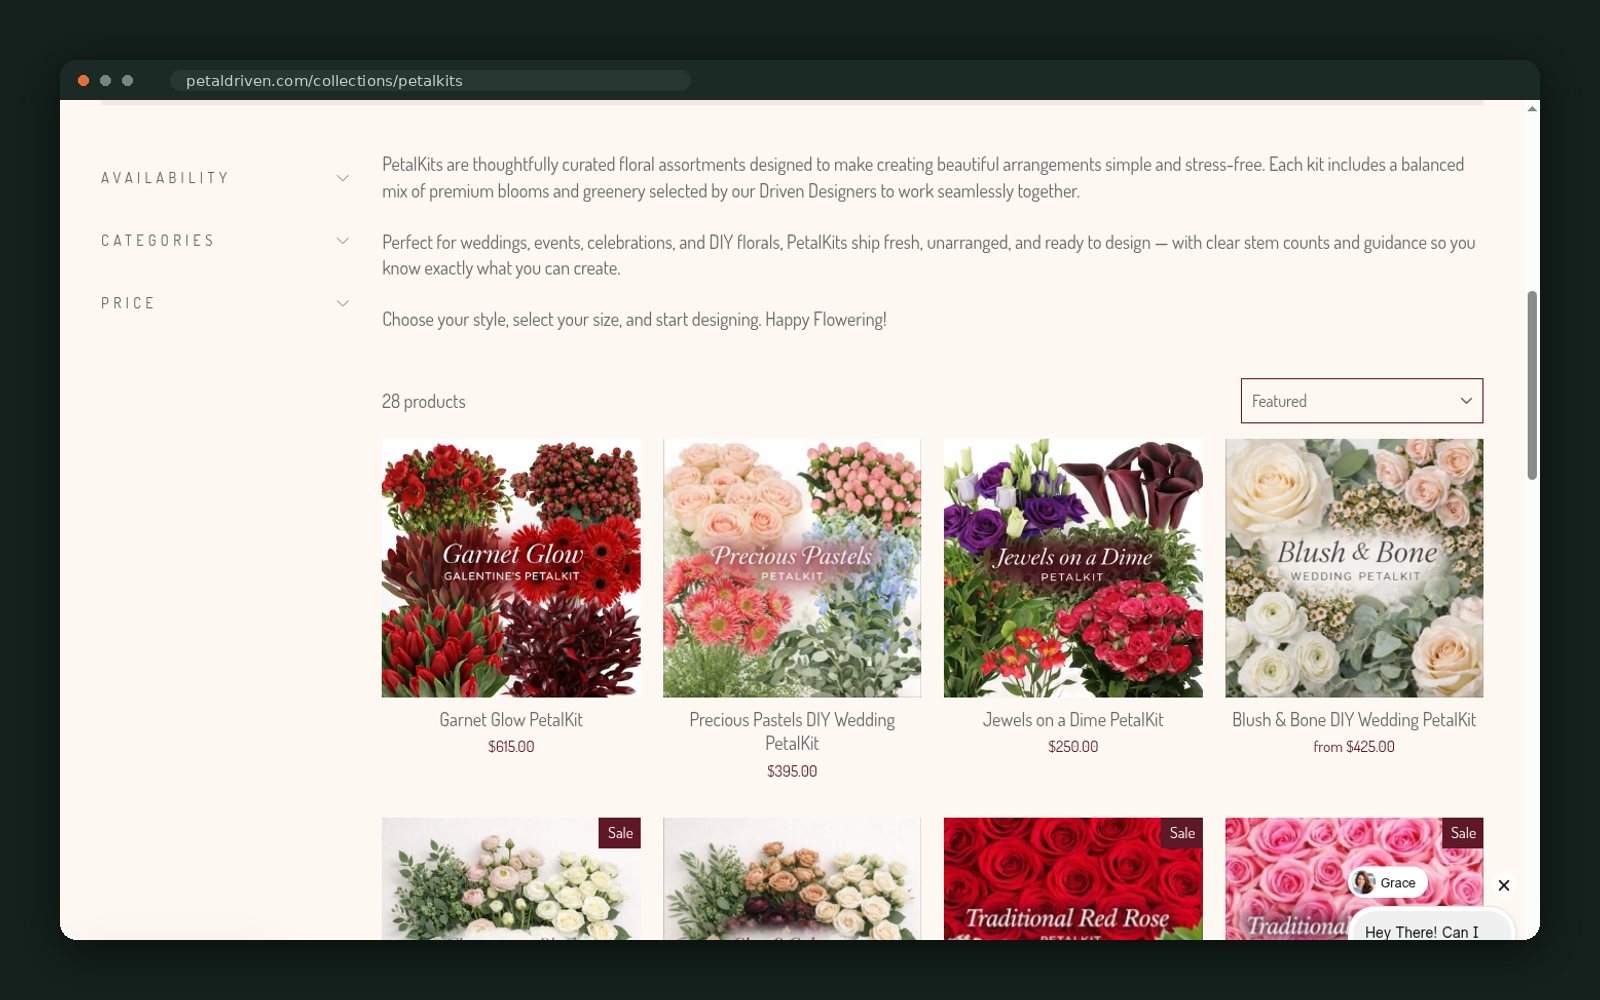
Task: Click the Garnet Glow PetalKit title link
Action: (511, 720)
